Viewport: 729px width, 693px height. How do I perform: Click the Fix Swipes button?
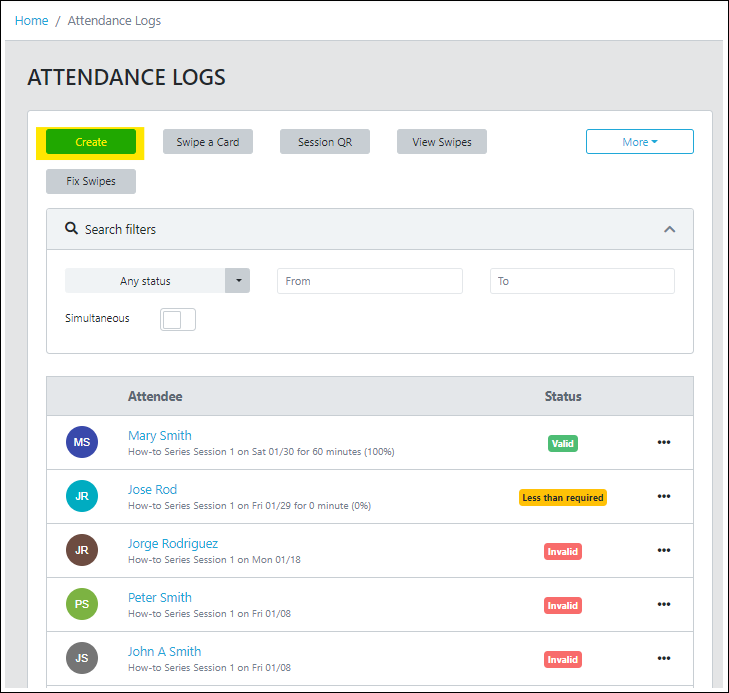91,181
